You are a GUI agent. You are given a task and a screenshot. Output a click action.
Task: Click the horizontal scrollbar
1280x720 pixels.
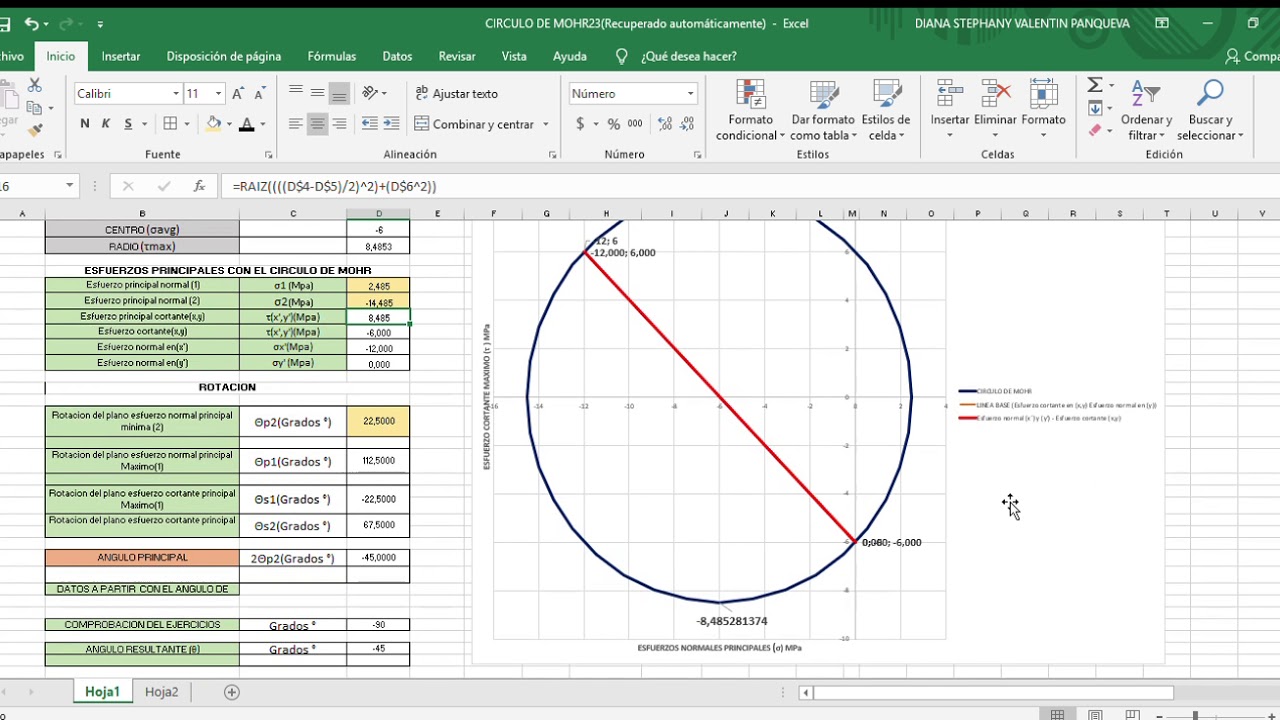[993, 692]
